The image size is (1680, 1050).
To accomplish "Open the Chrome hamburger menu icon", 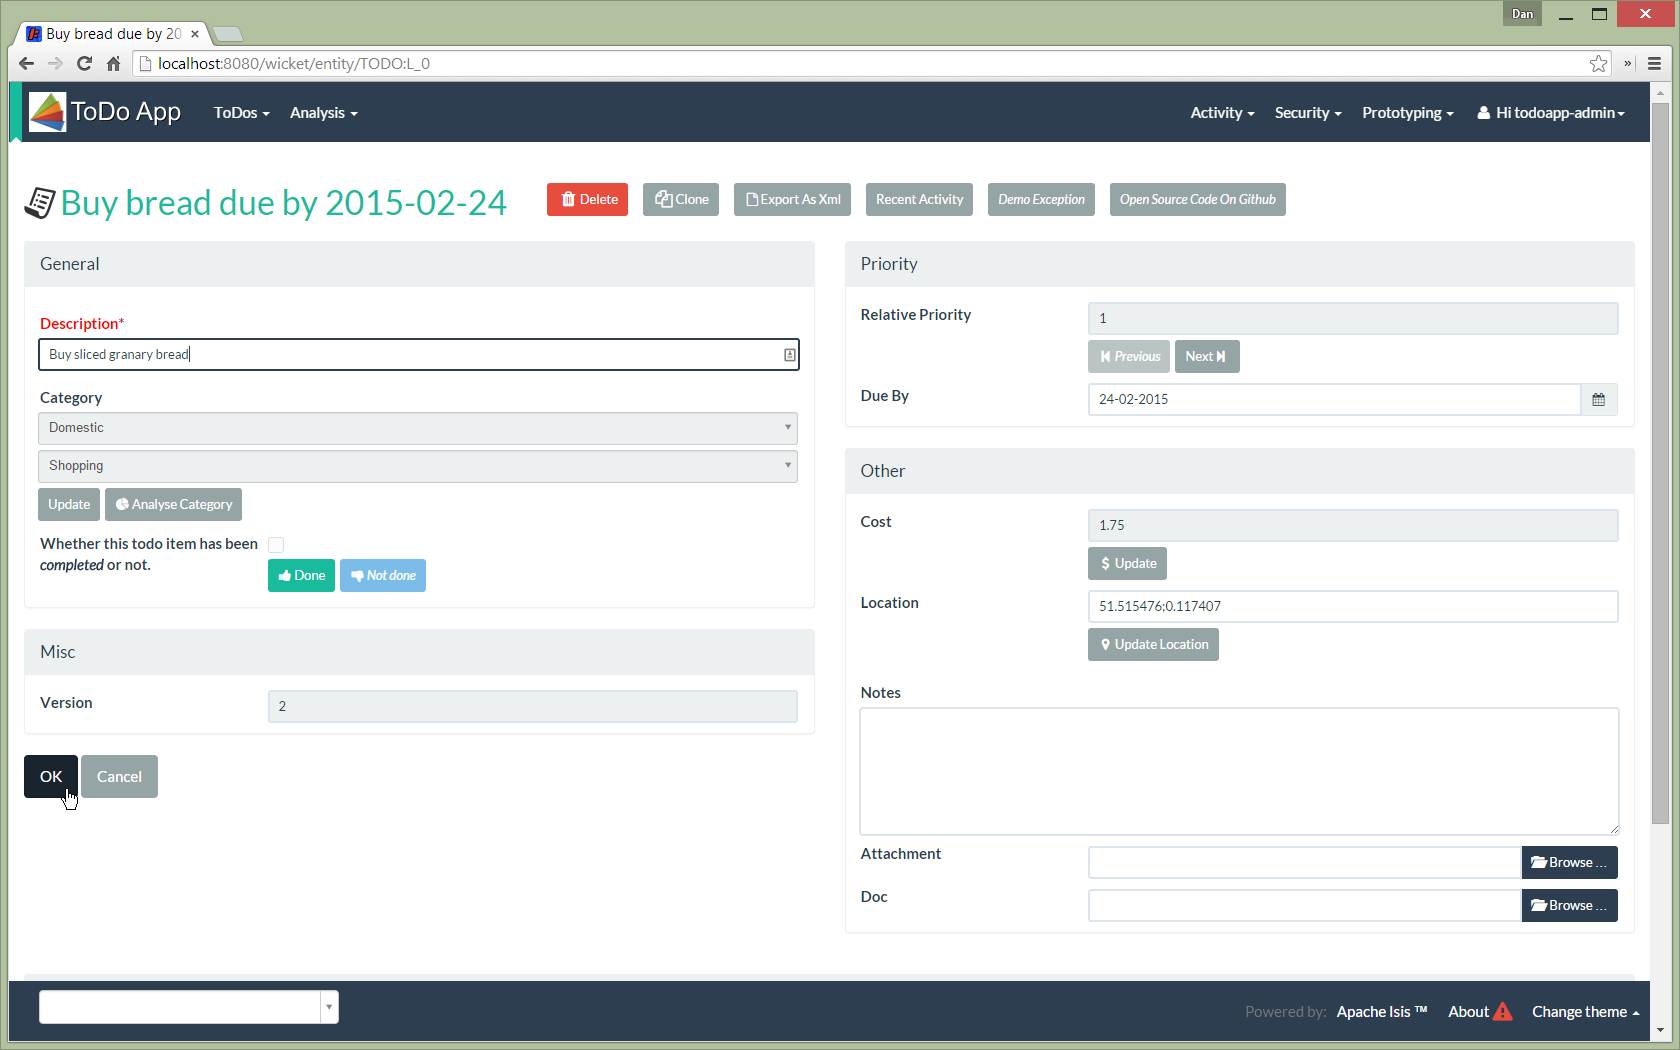I will [1654, 64].
